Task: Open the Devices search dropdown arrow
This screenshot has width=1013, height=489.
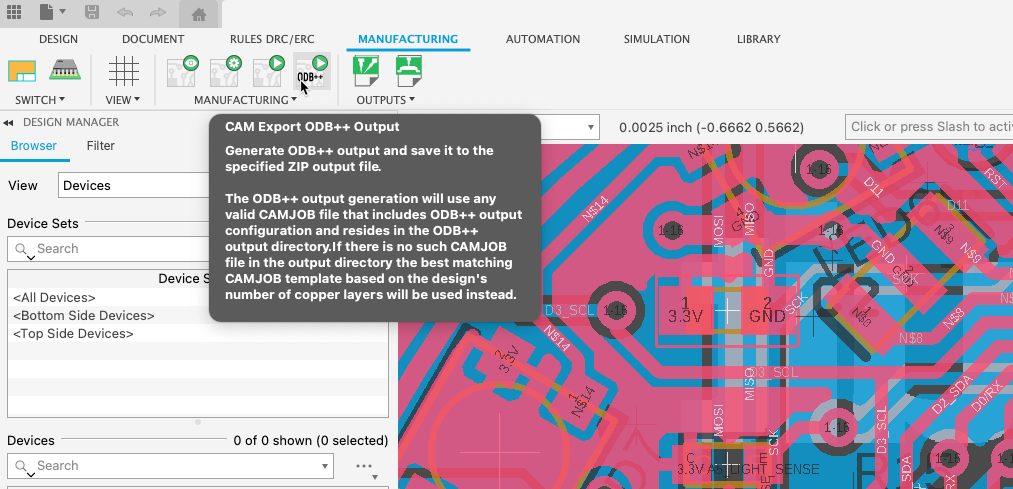Action: 325,466
